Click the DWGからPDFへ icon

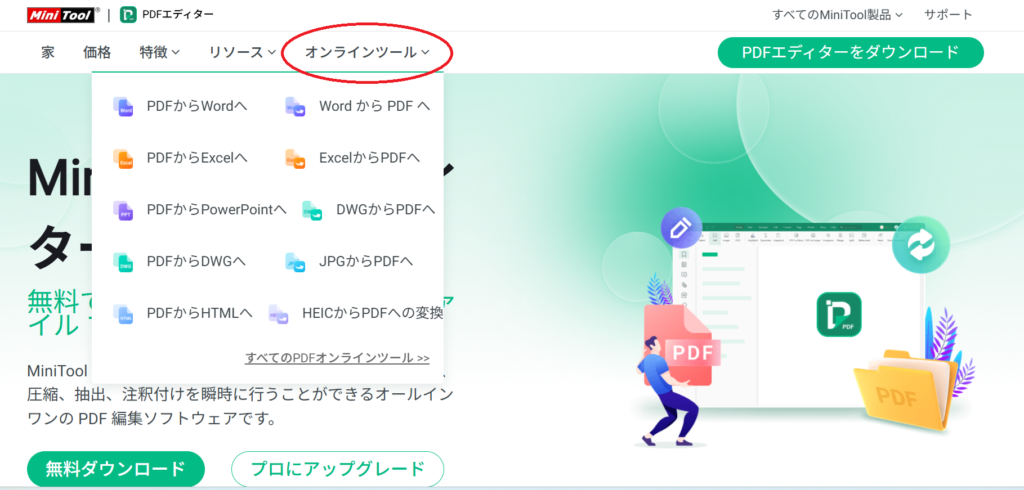click(312, 210)
